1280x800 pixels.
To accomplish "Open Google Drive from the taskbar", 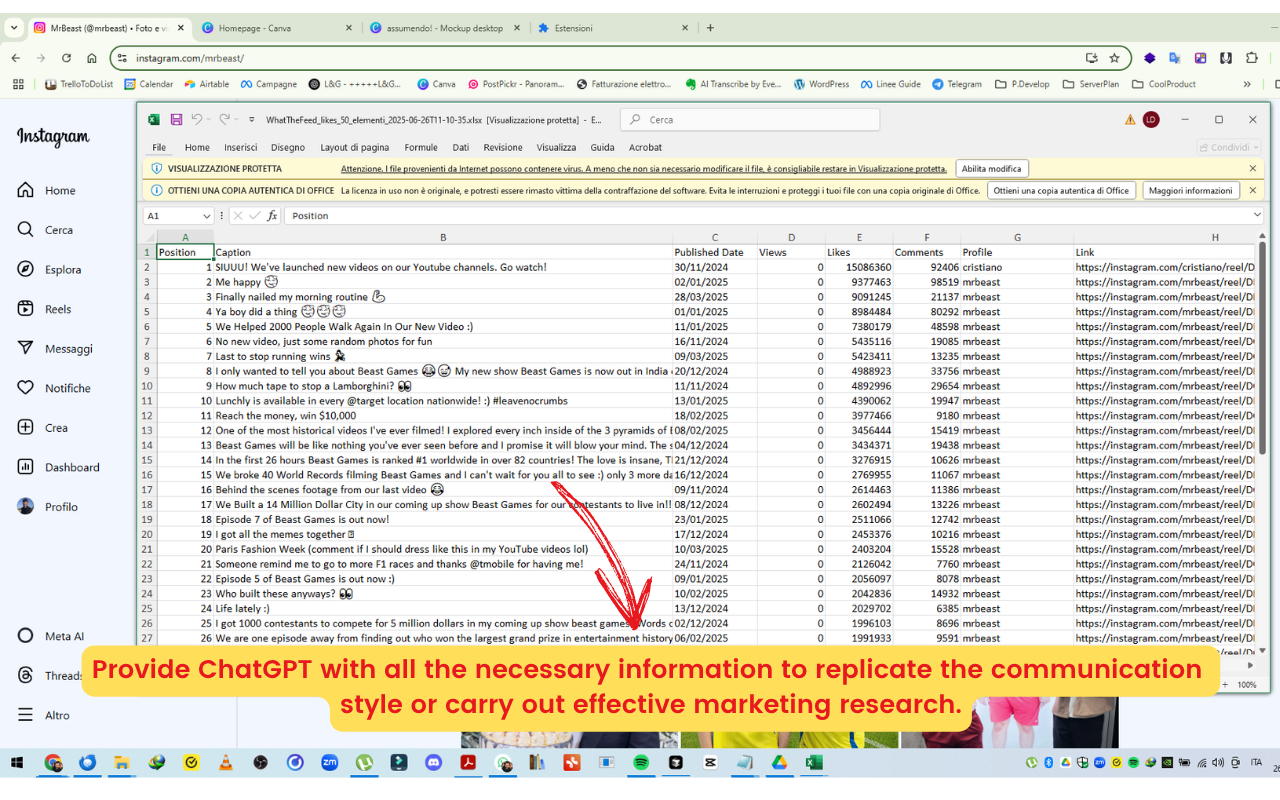I will [x=779, y=763].
